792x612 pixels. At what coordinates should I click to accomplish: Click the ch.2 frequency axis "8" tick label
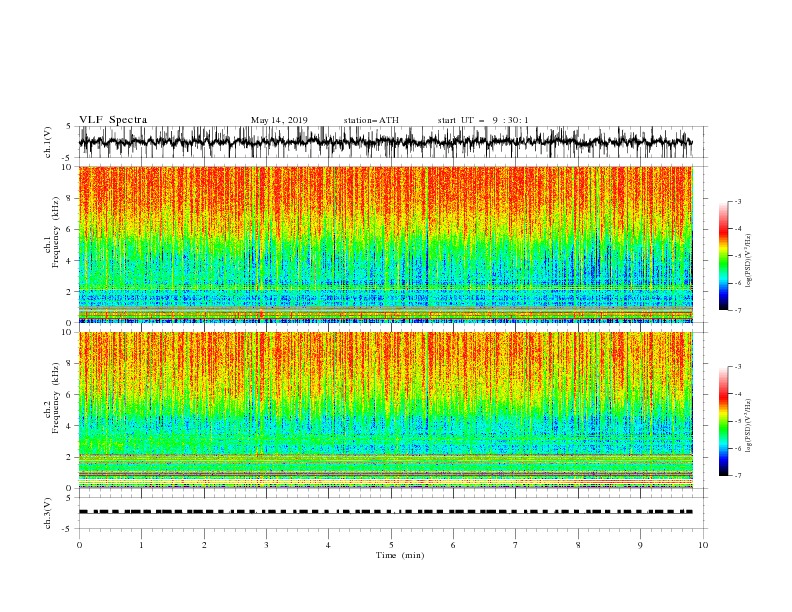coord(70,364)
